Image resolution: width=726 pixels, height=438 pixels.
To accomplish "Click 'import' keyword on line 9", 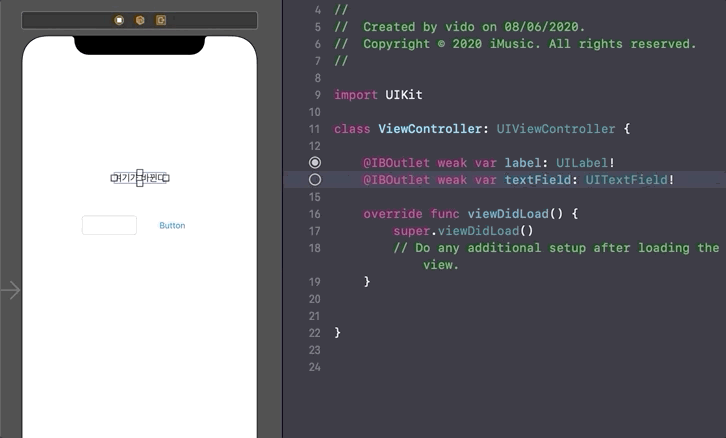I will tap(356, 95).
